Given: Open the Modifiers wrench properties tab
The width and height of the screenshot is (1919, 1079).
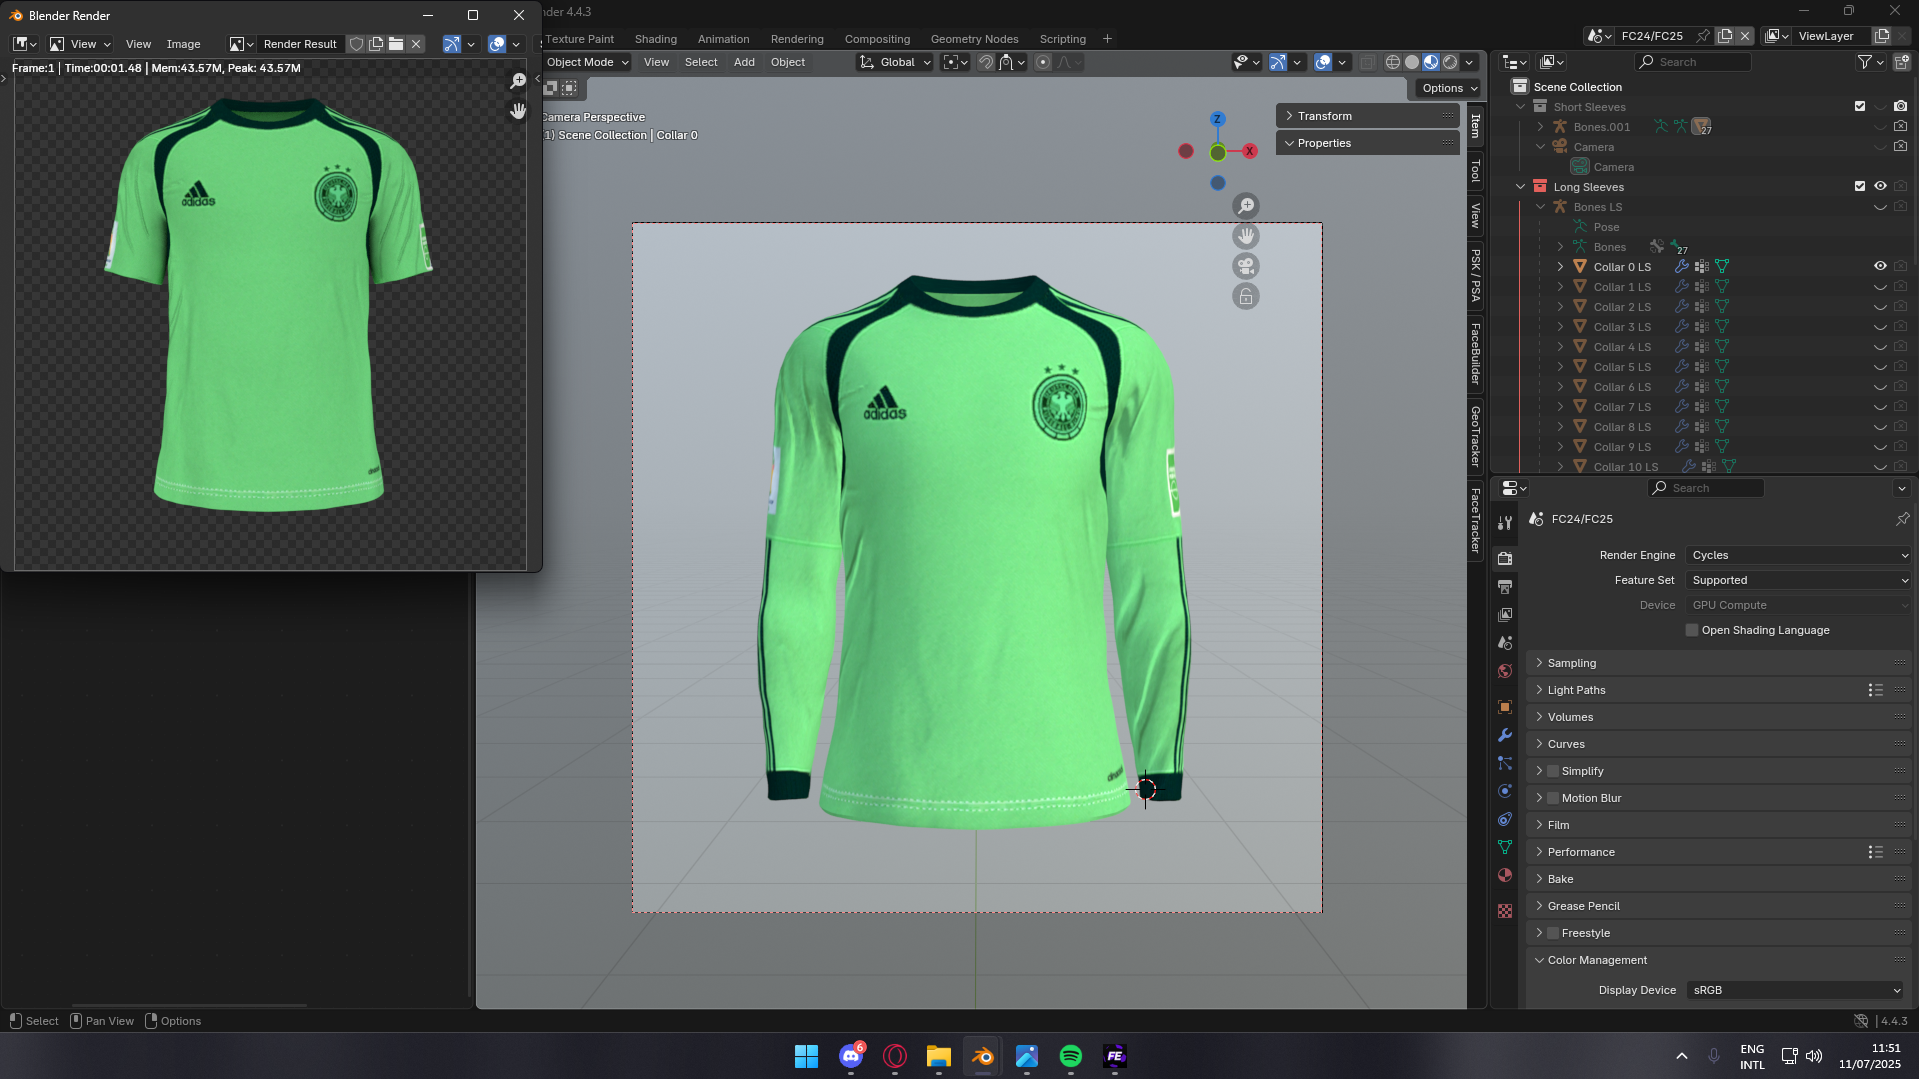Looking at the screenshot, I should [1505, 735].
